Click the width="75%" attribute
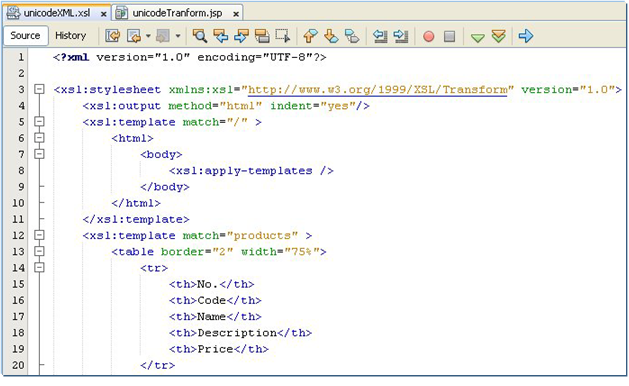Image resolution: width=629 pixels, height=386 pixels. coord(280,252)
